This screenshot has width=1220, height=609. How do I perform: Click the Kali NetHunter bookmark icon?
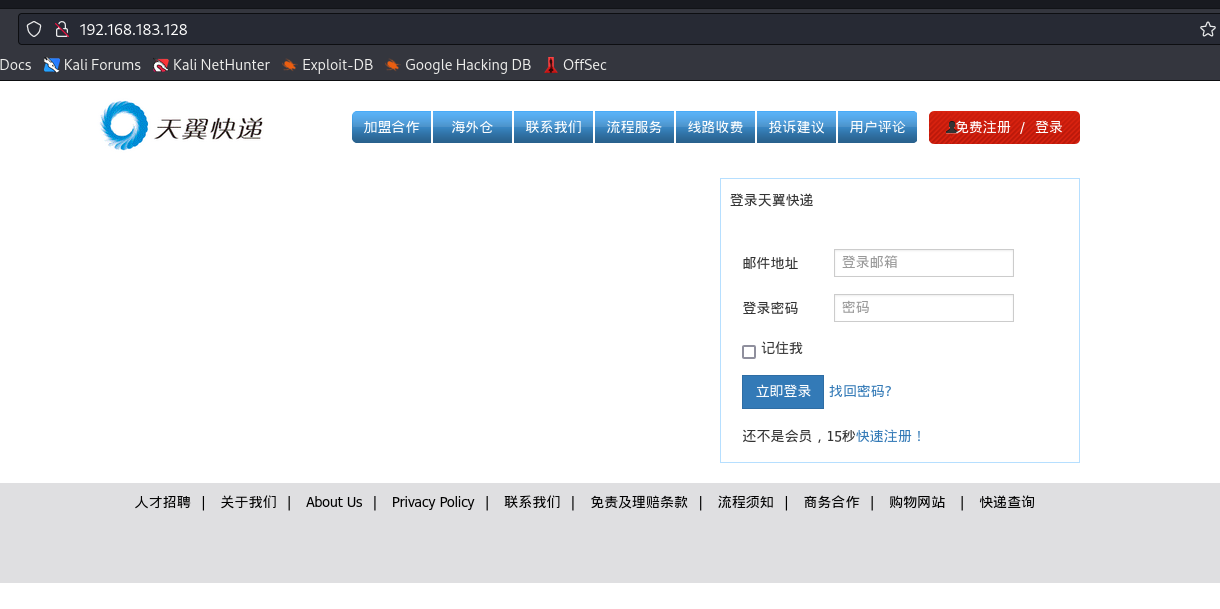(161, 65)
